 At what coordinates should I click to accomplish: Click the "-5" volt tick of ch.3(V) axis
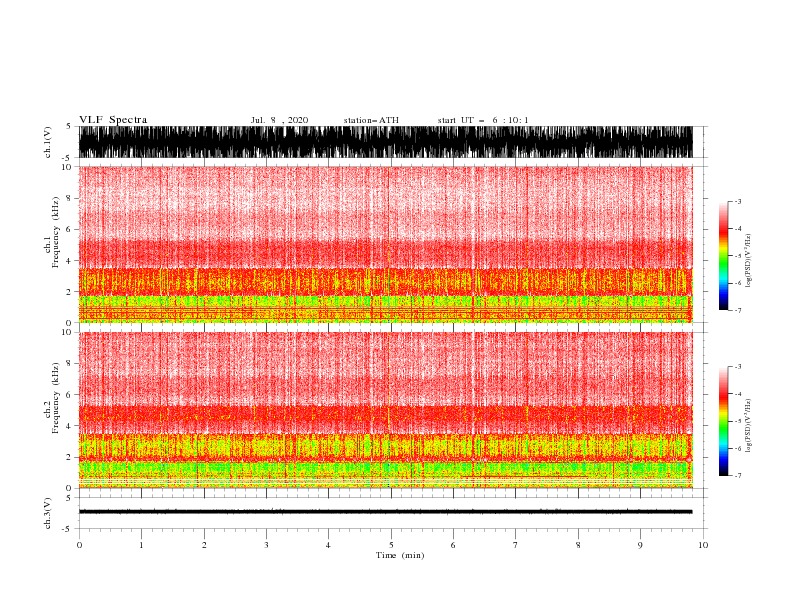click(x=68, y=529)
